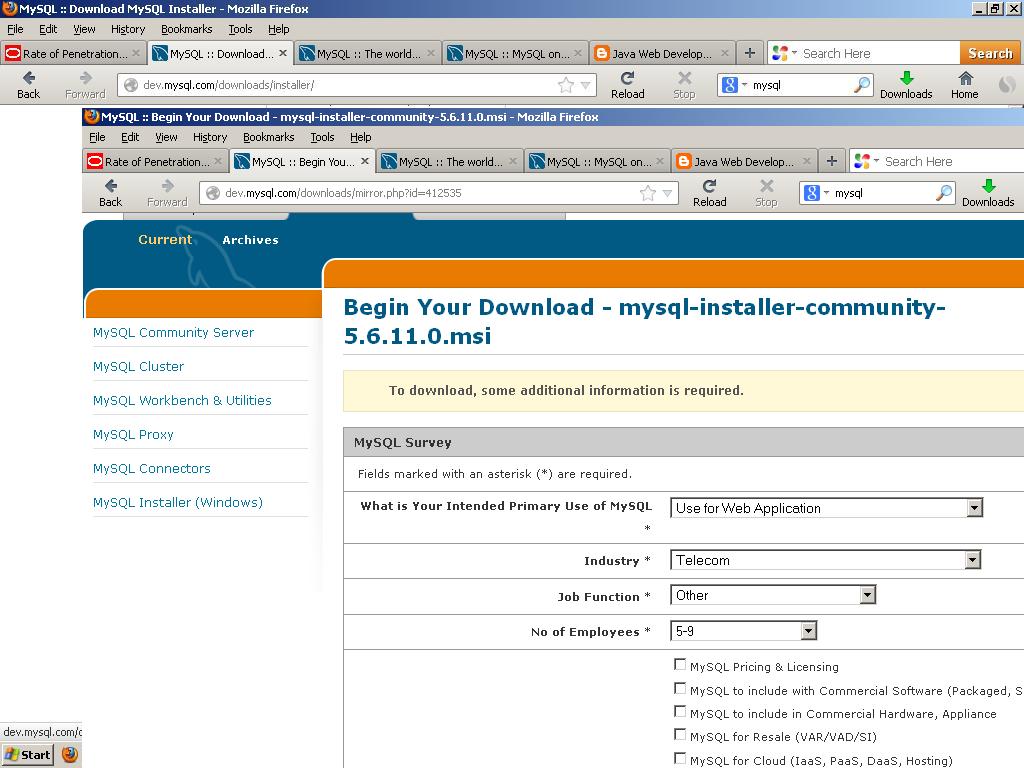Viewport: 1024px width, 768px height.
Task: Click Firefox icon in Windows taskbar
Action: (70, 755)
